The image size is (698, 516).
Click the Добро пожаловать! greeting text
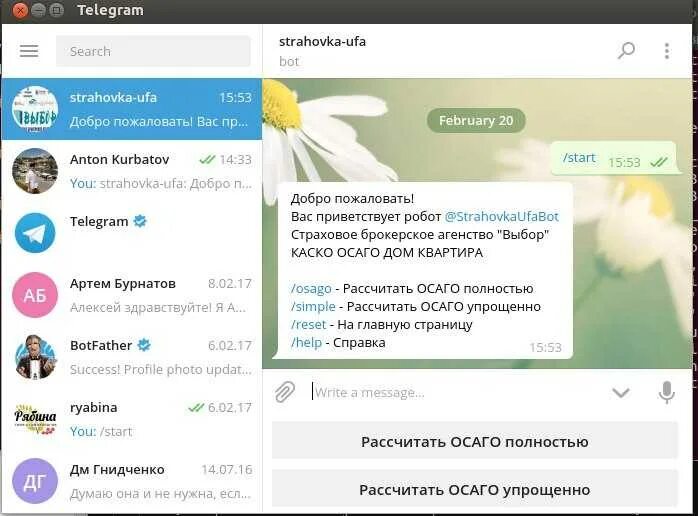[x=352, y=199]
